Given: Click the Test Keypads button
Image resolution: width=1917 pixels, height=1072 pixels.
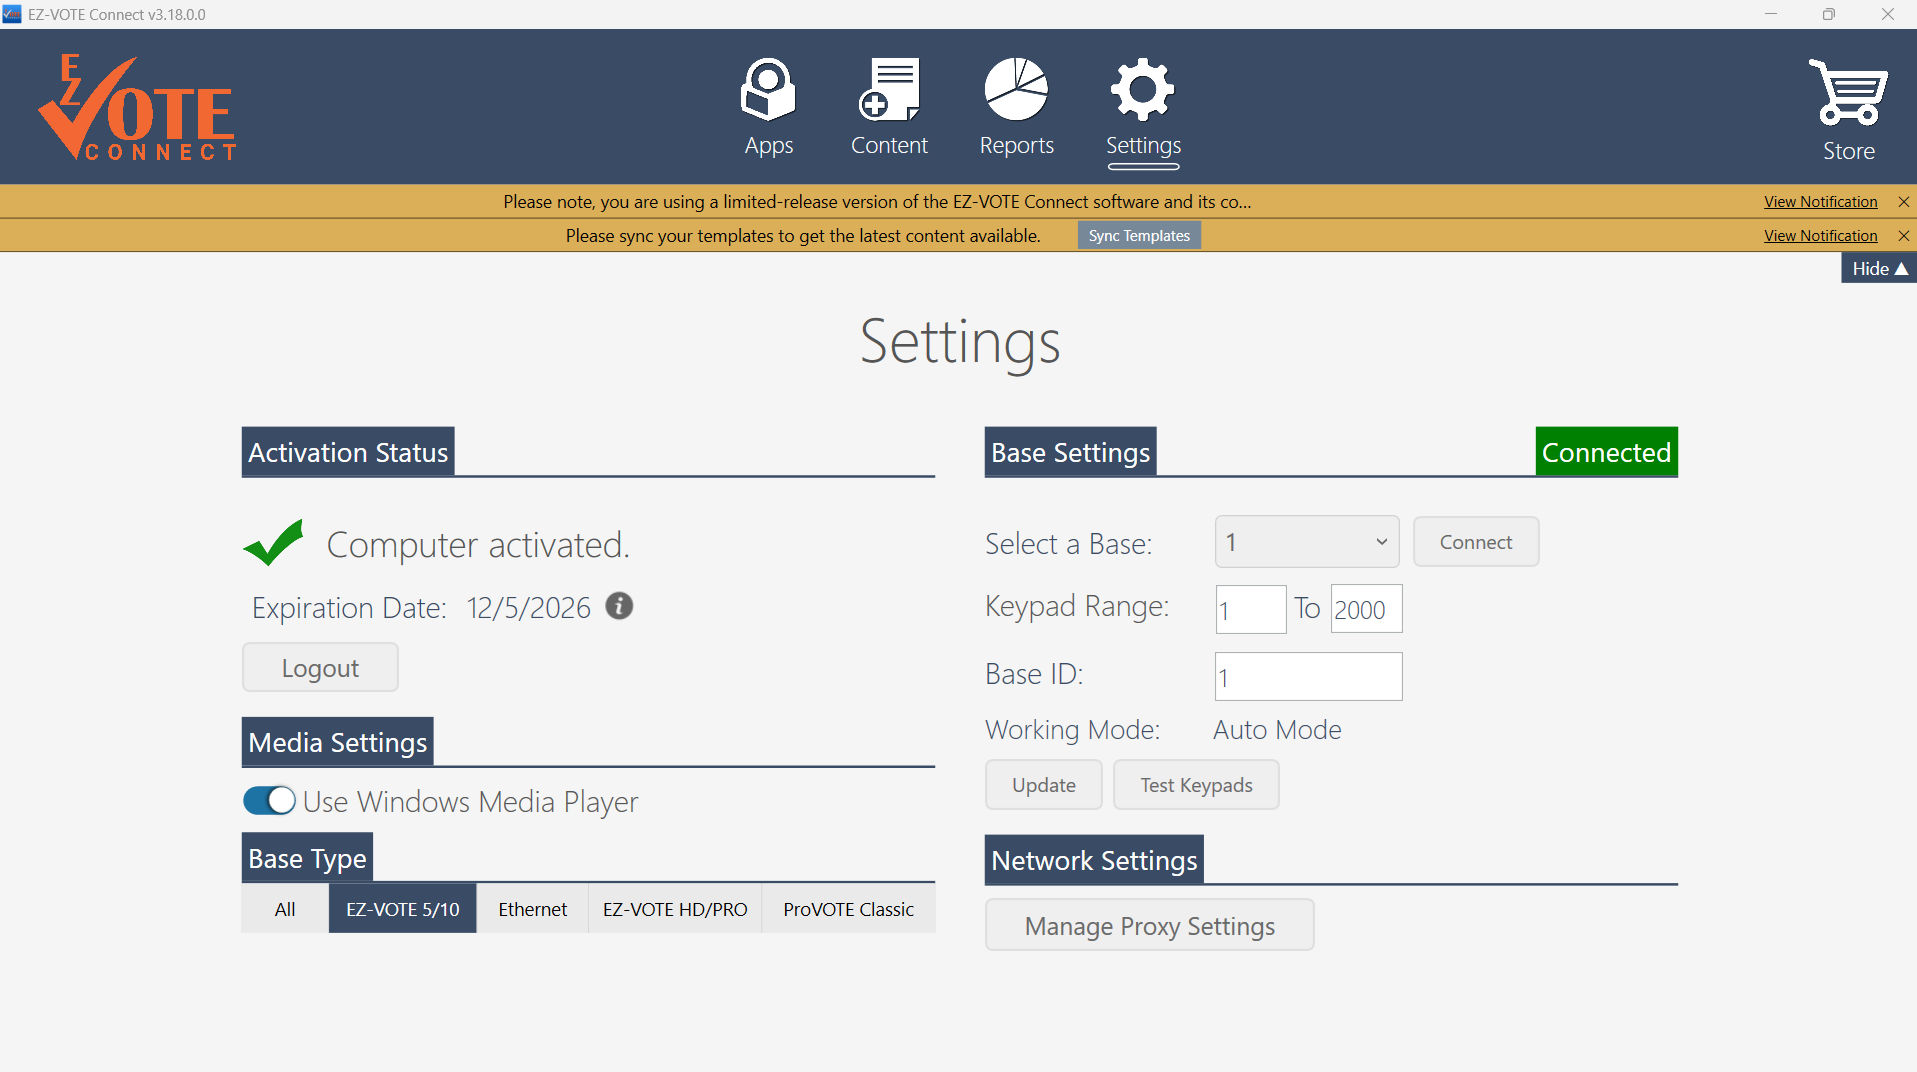Looking at the screenshot, I should (x=1196, y=785).
